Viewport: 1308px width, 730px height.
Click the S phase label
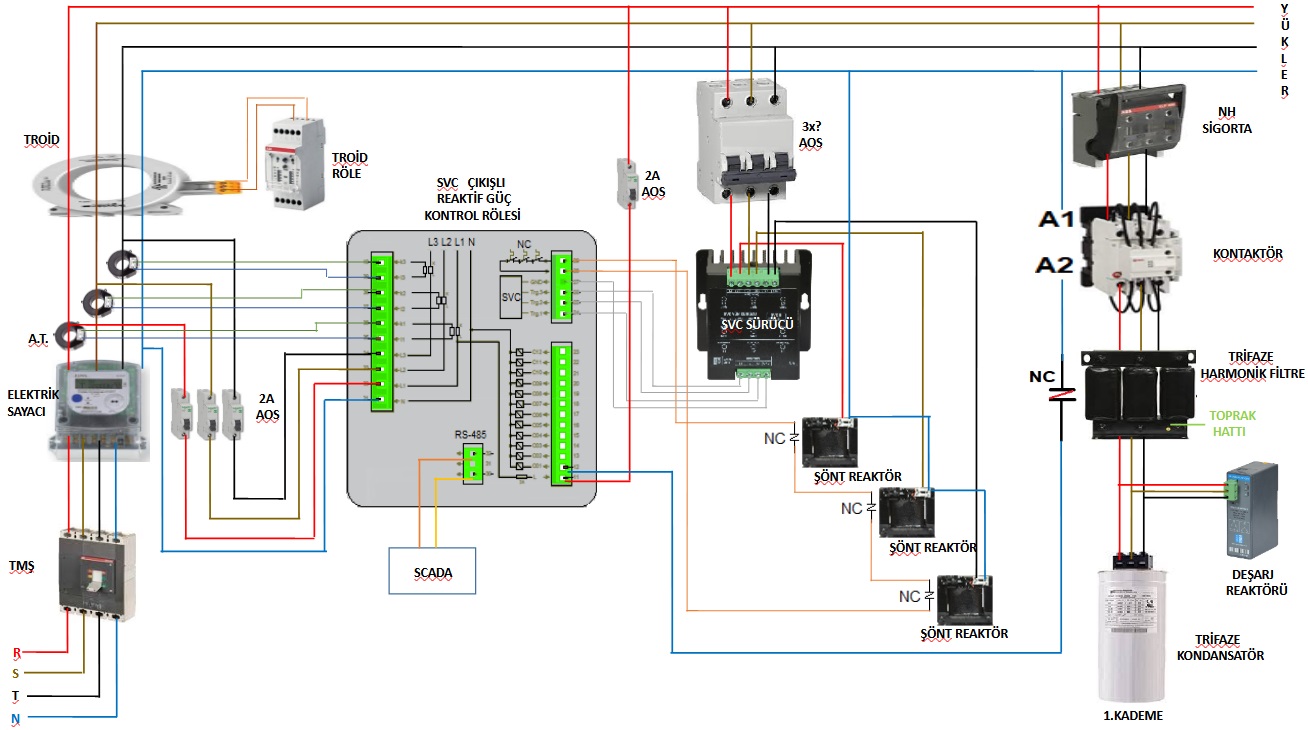tap(15, 674)
